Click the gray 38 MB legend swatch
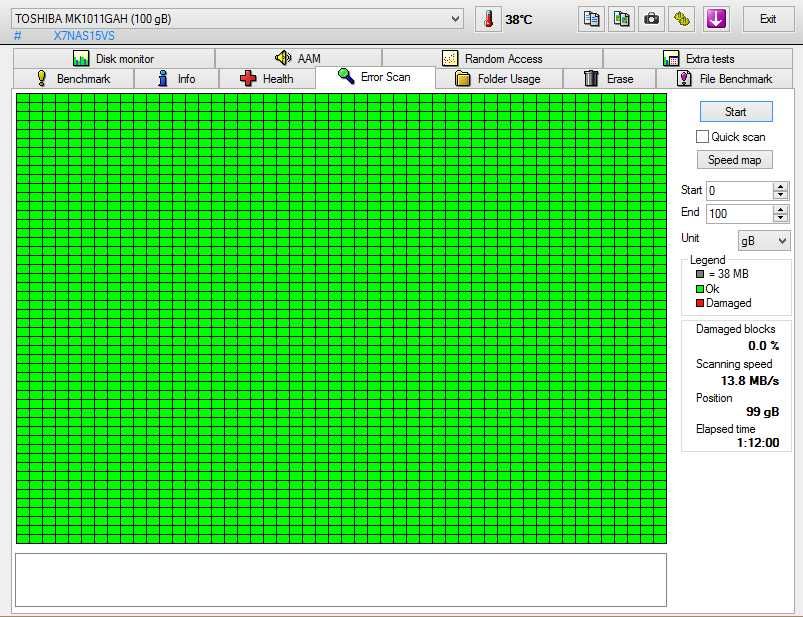 point(700,274)
